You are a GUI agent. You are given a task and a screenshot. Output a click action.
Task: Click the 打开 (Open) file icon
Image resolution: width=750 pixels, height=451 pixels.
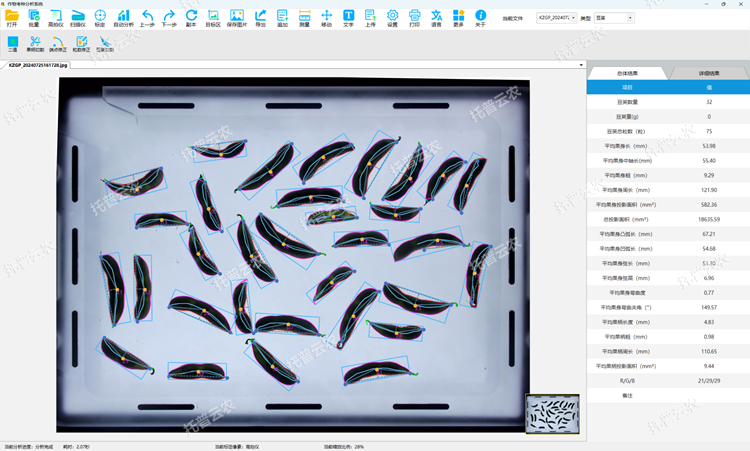pyautogui.click(x=12, y=18)
